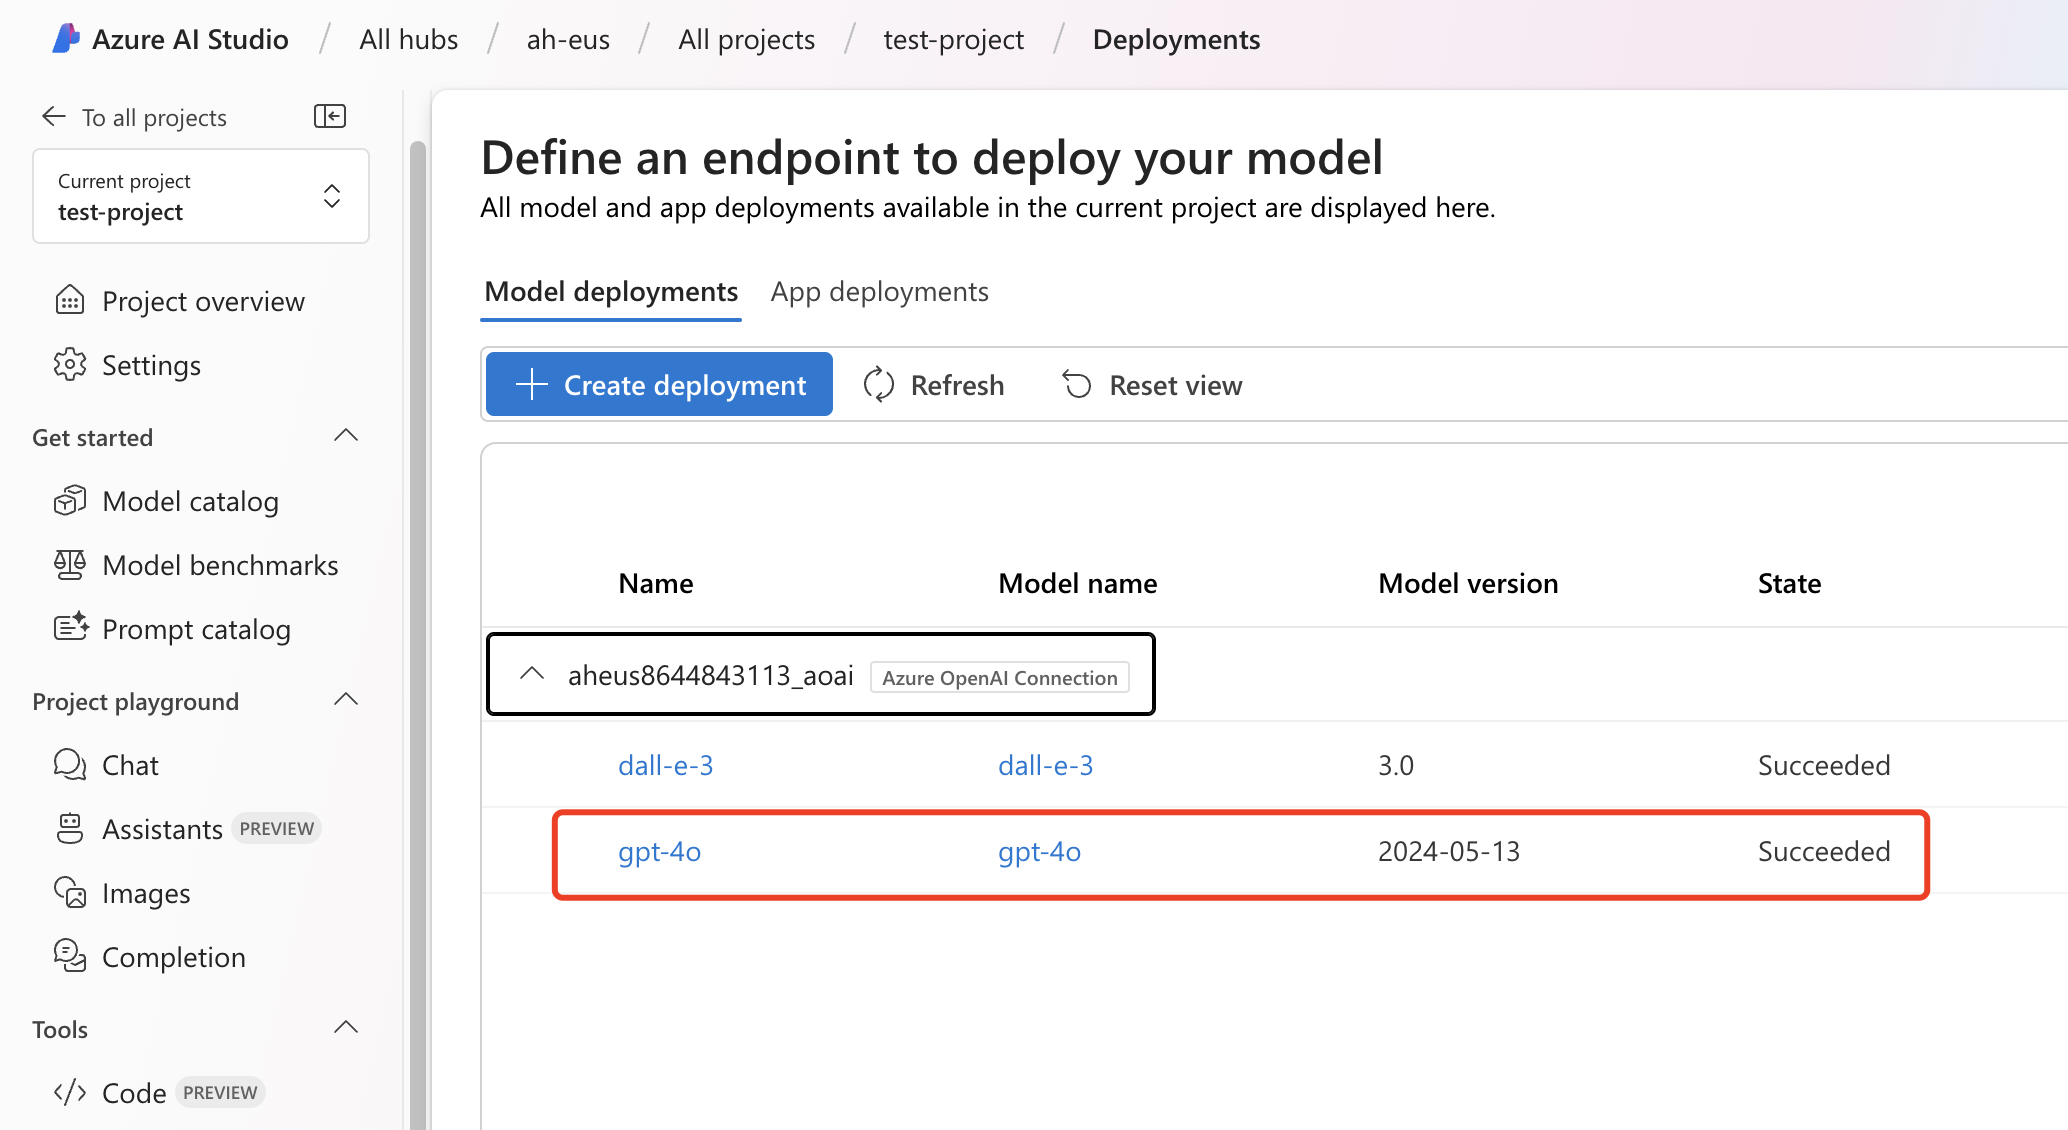Open Prompt catalog in the sidebar
This screenshot has height=1130, width=2068.
[196, 629]
